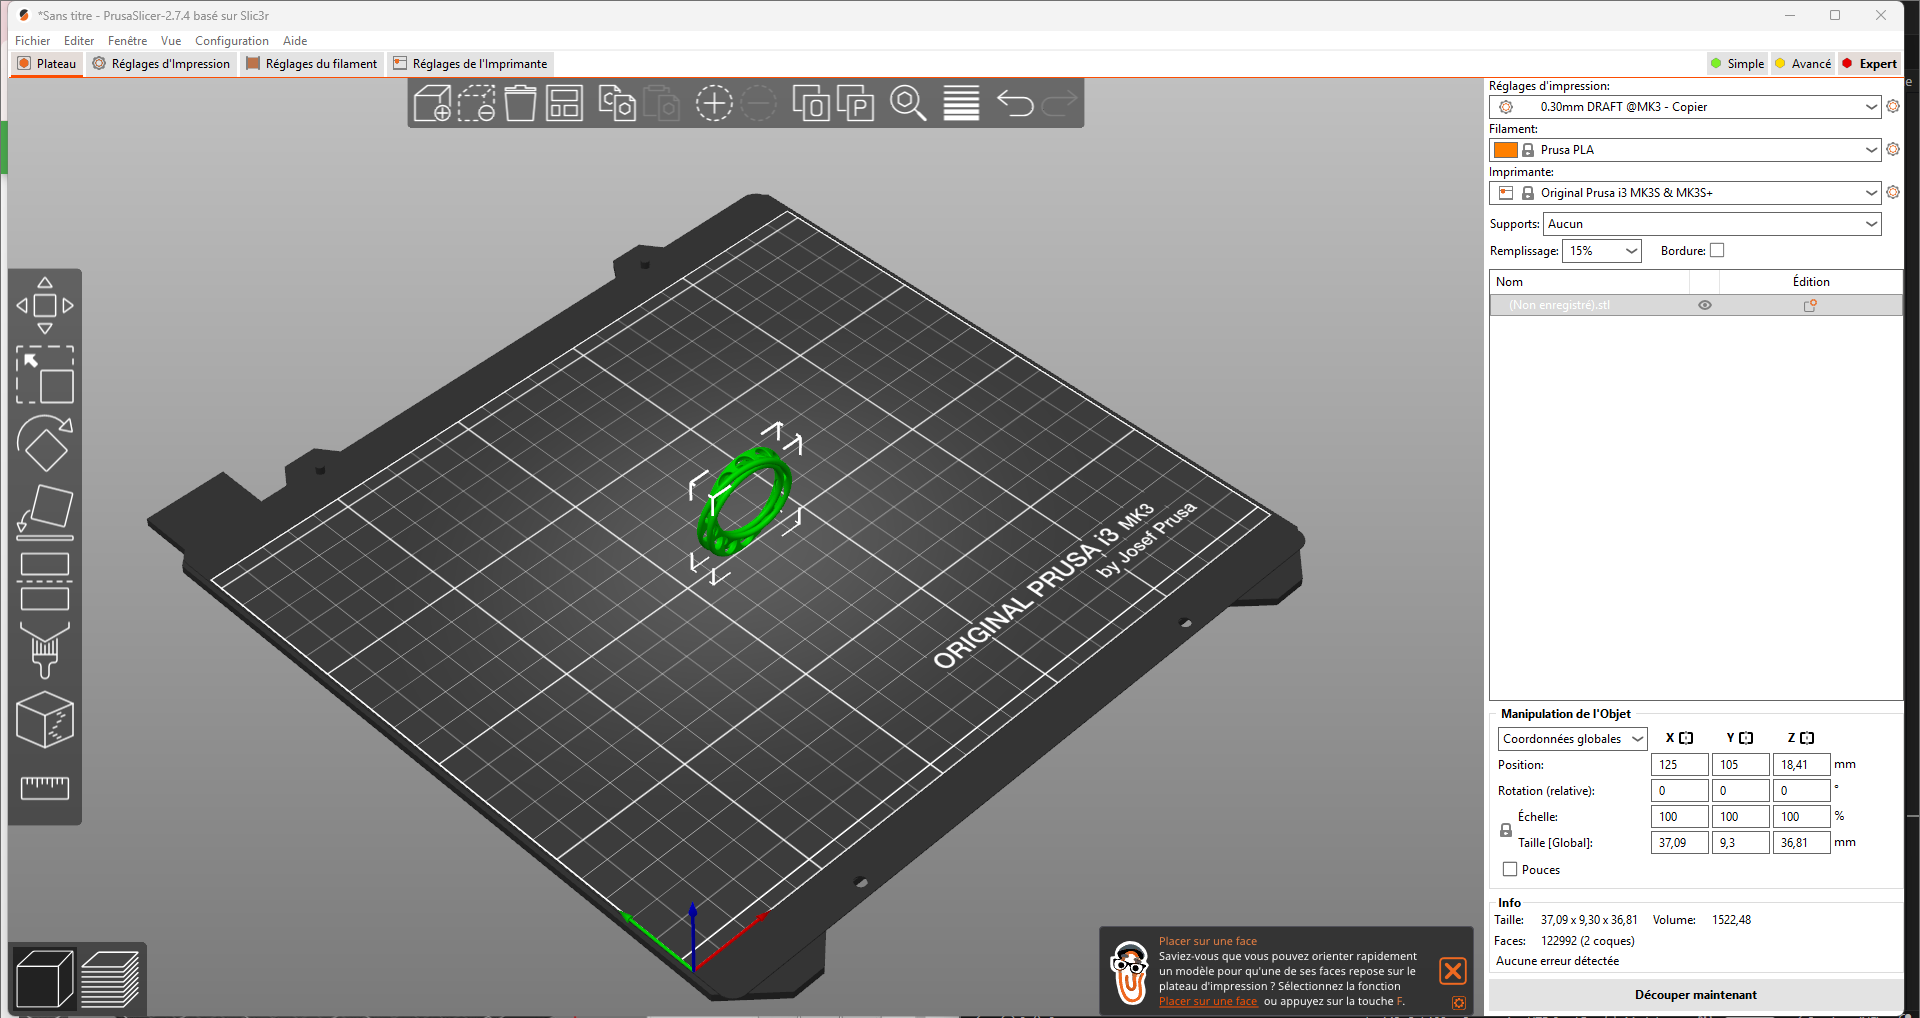Switch to Réglages du filament tab
This screenshot has height=1018, width=1920.
point(312,63)
